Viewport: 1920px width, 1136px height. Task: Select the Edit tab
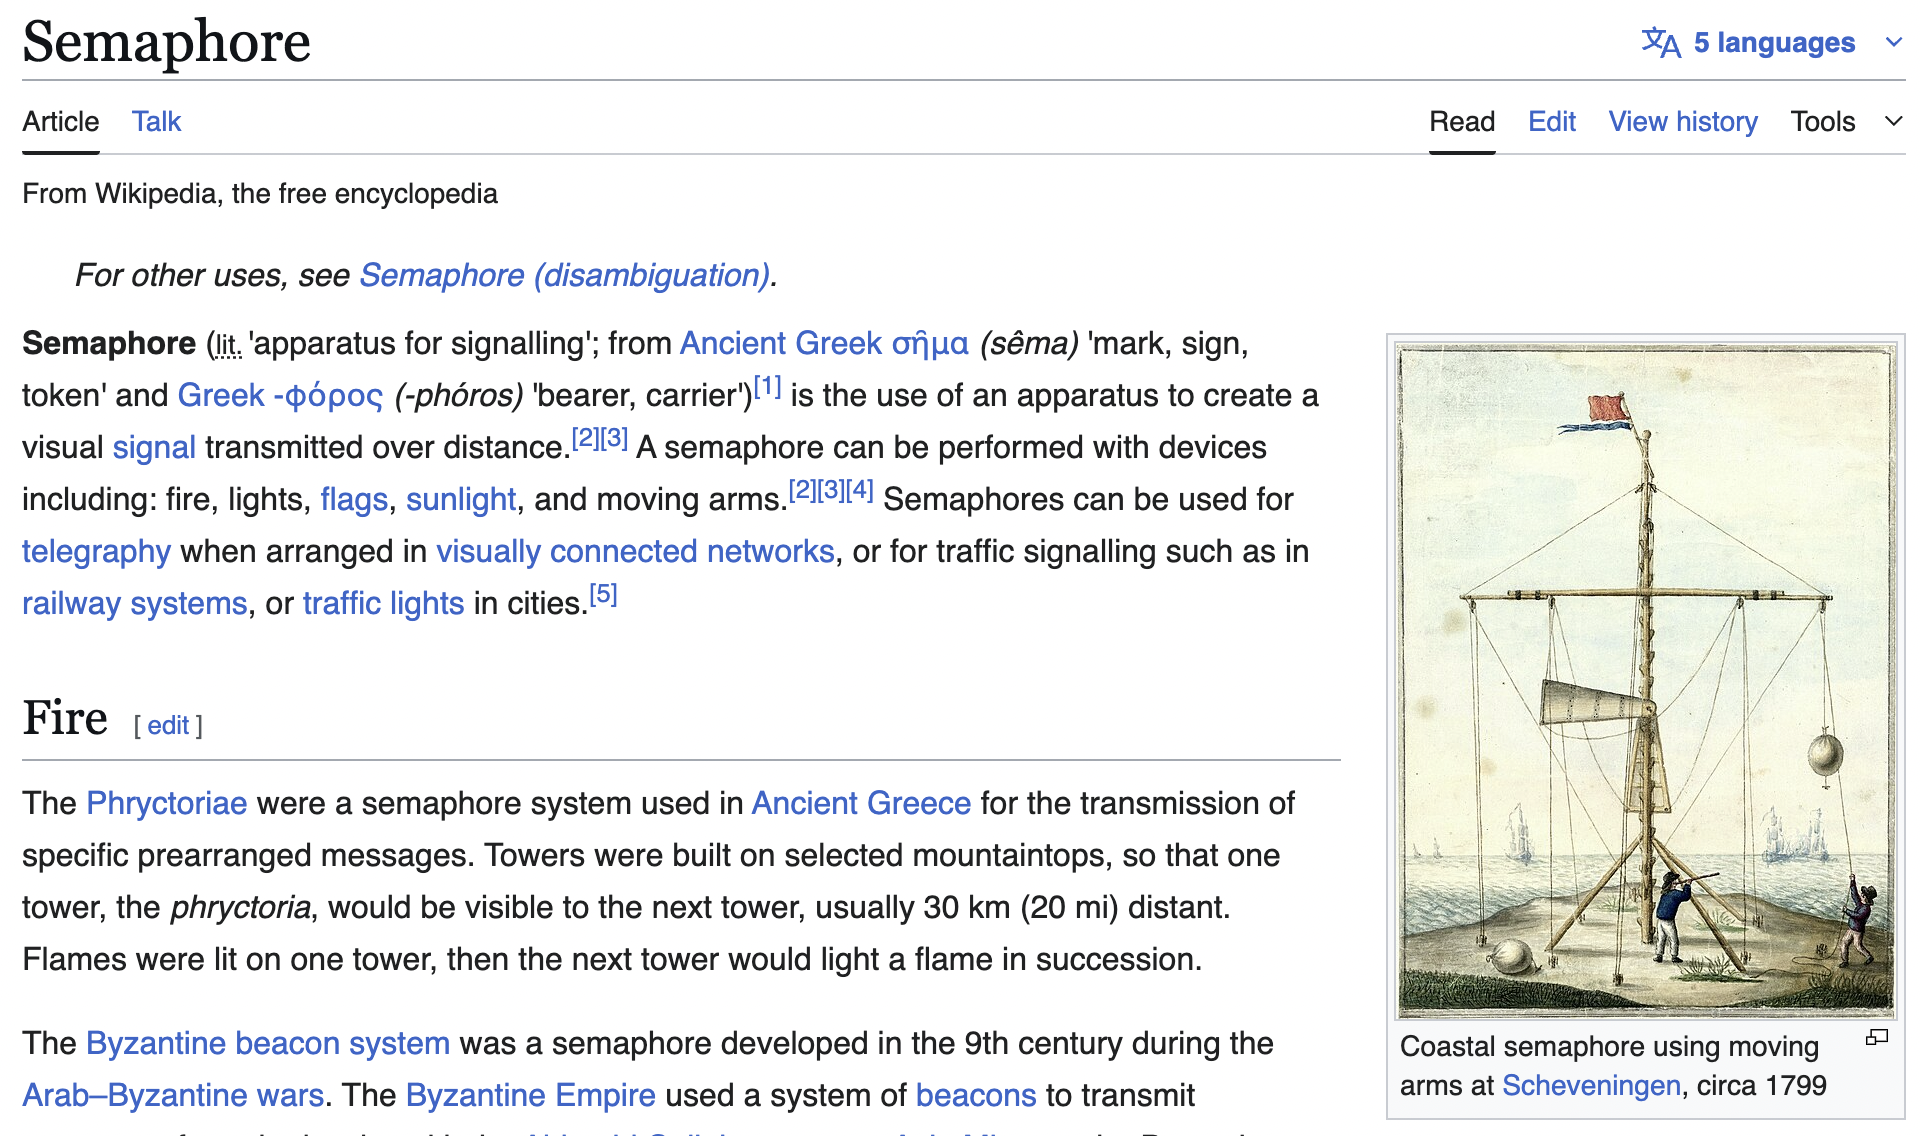1551,121
